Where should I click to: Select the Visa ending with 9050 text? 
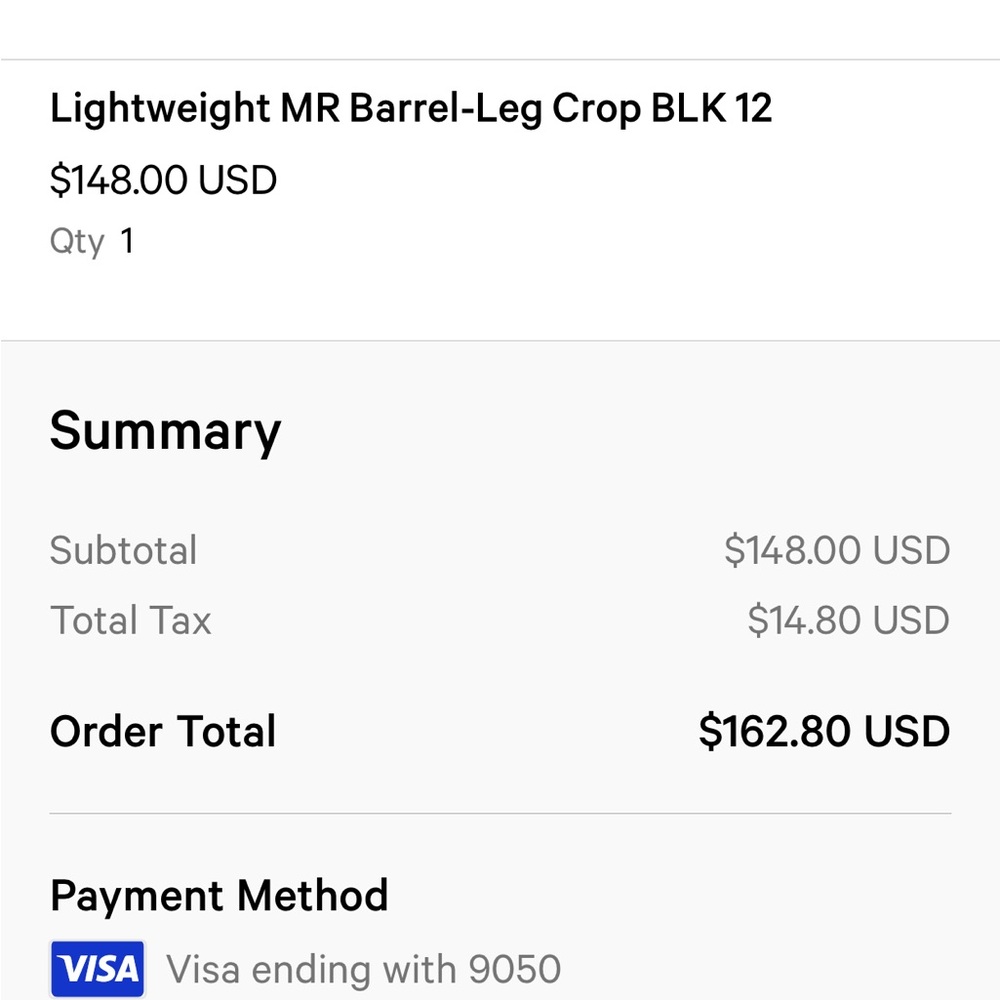click(x=364, y=969)
